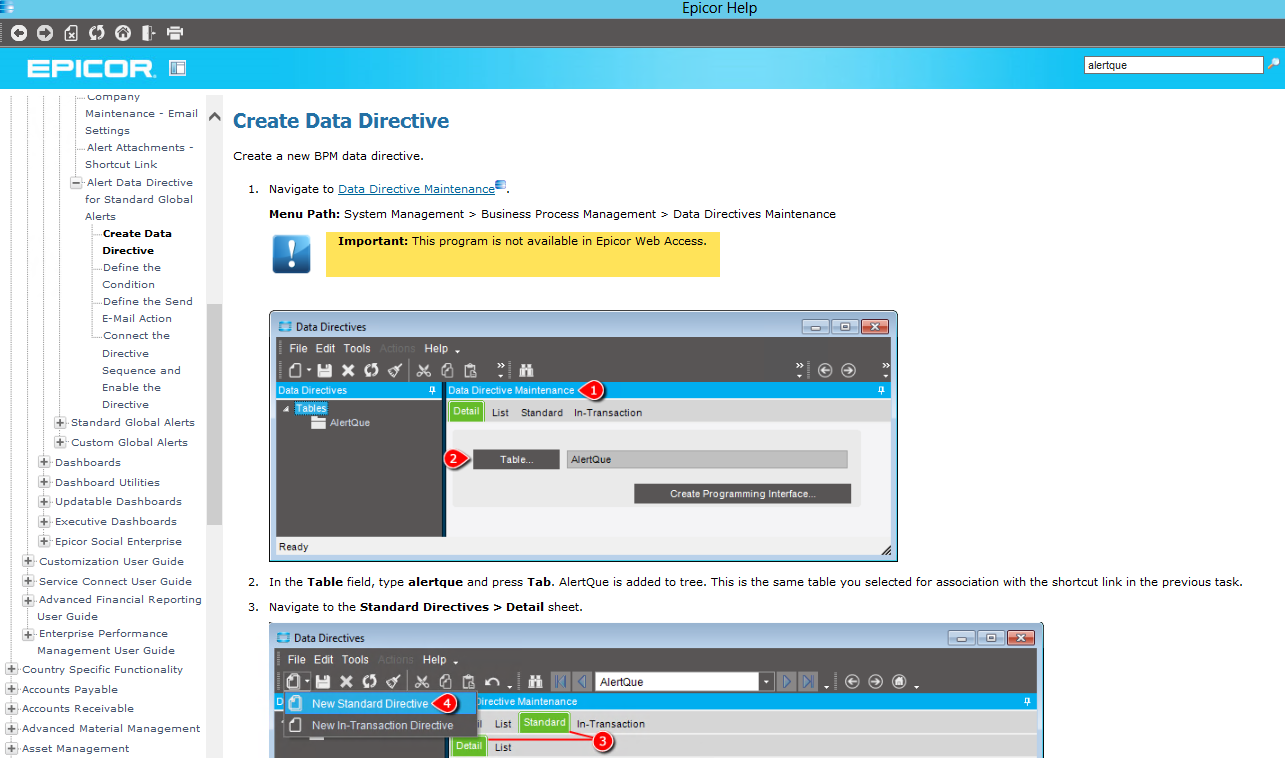The width and height of the screenshot is (1285, 758).
Task: Click the collapse chevron beside the topic title
Action: click(214, 117)
